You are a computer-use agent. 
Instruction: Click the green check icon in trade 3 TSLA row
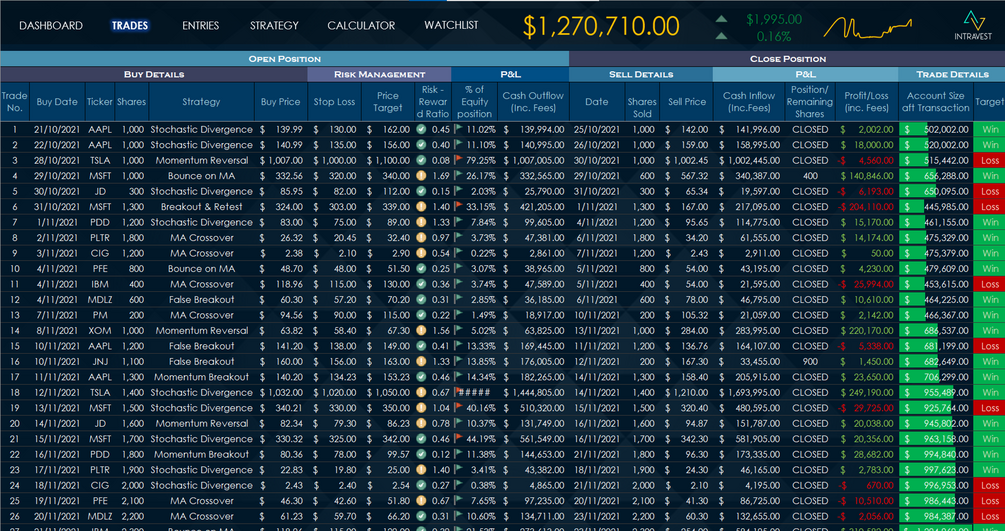(421, 160)
